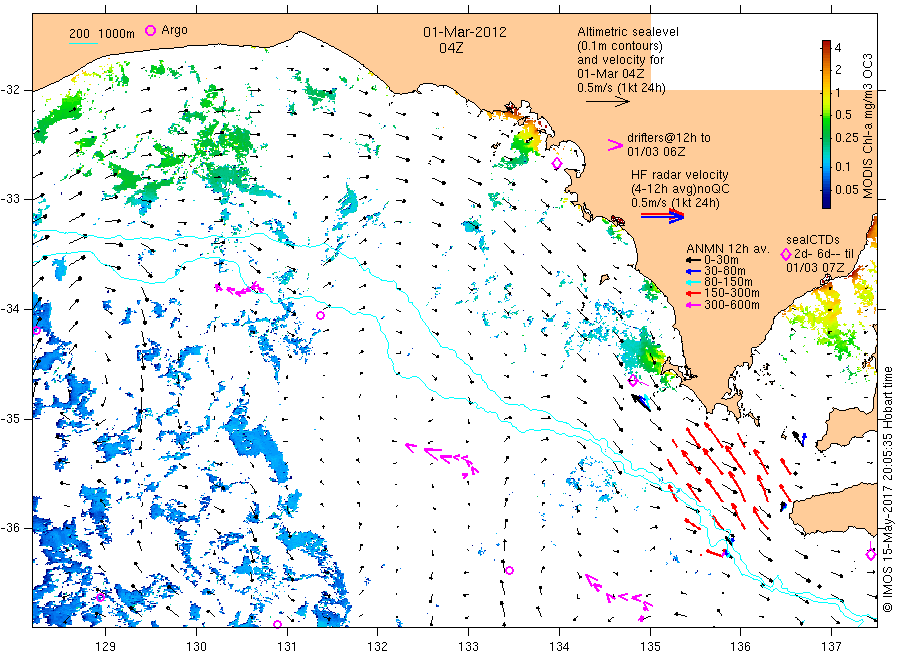900x660 pixels.
Task: Click the red HF radar arrows field near 135.7E
Action: click(730, 477)
